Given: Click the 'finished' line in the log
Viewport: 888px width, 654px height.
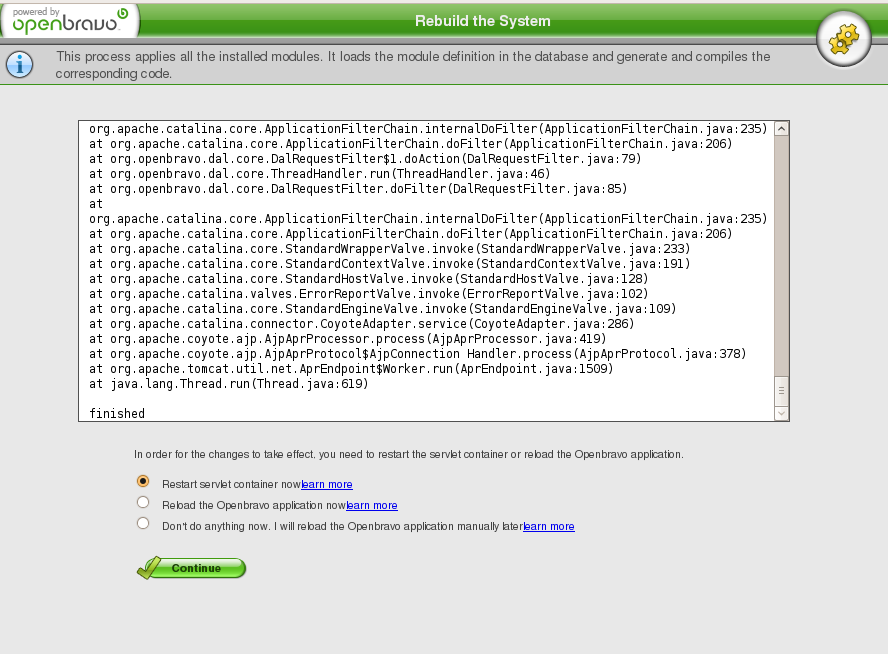Looking at the screenshot, I should 117,413.
